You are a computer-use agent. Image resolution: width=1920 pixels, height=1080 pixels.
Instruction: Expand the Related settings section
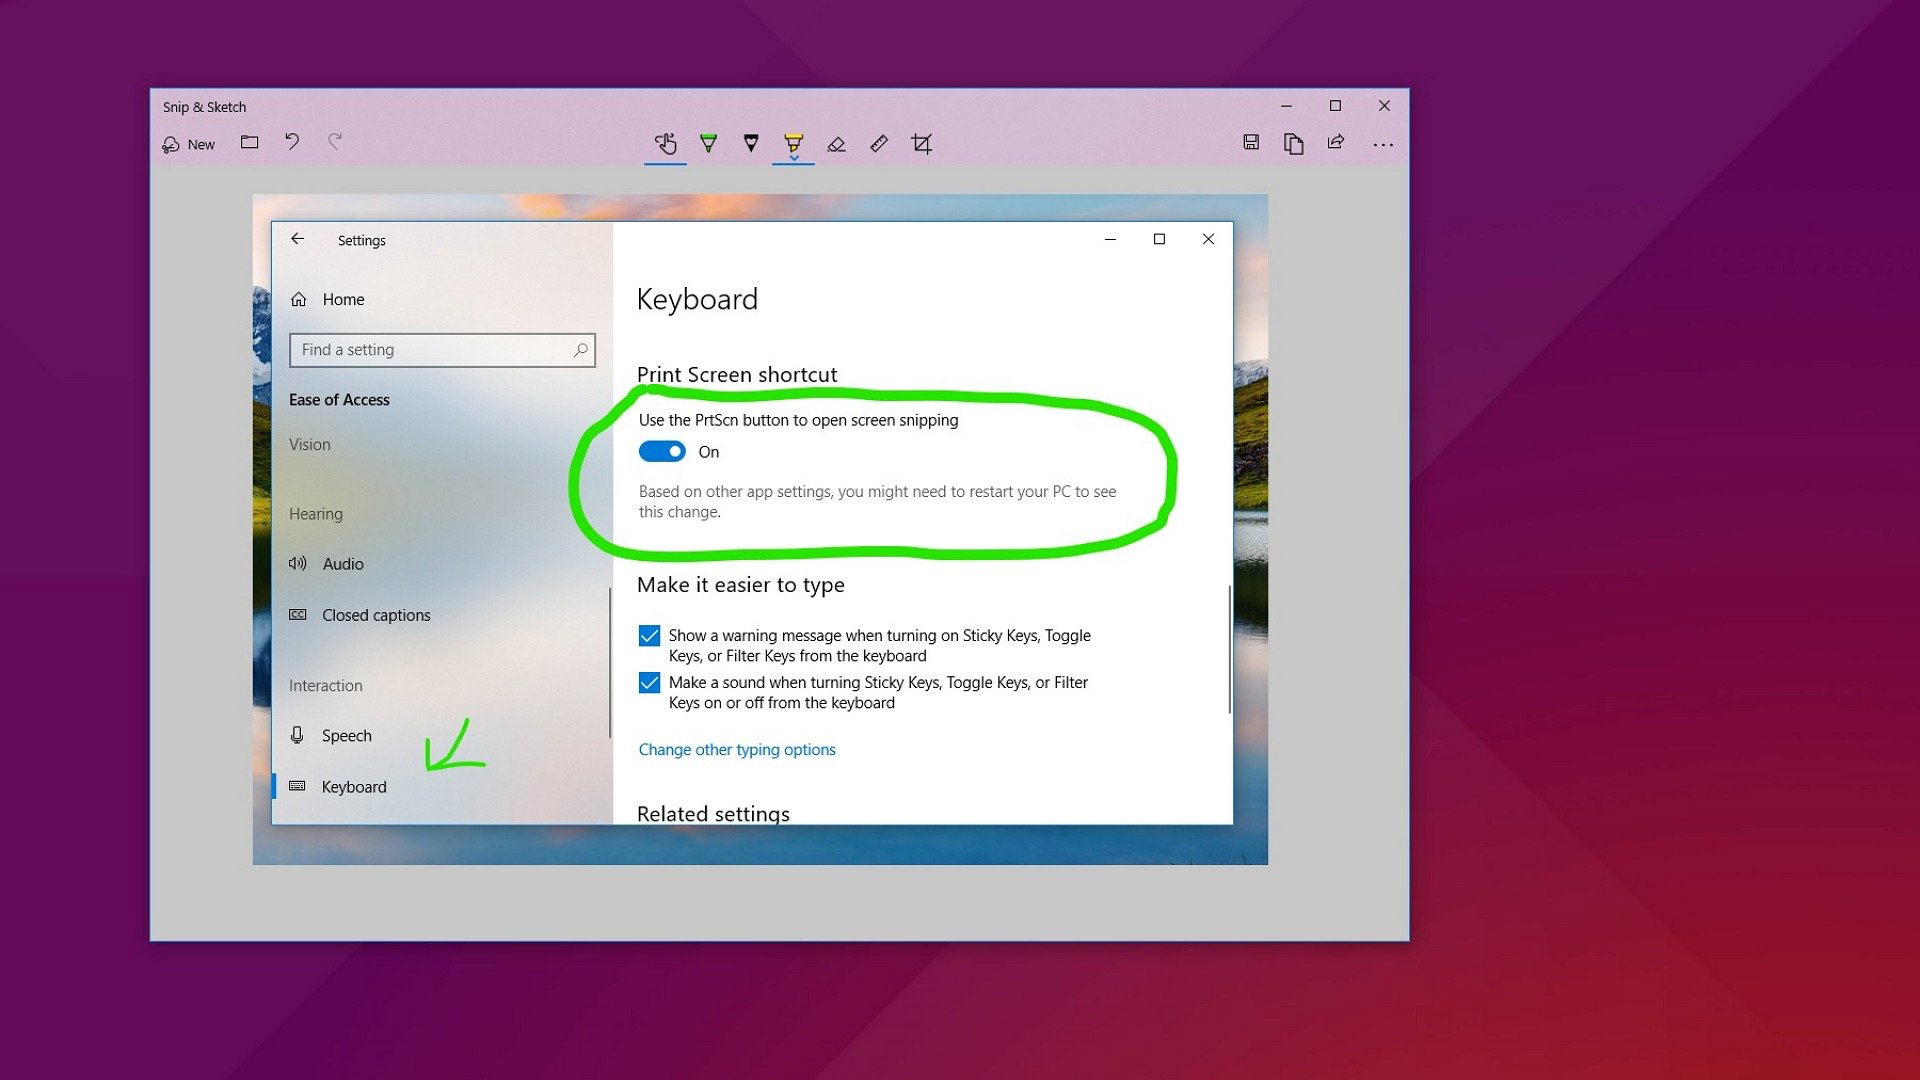712,814
